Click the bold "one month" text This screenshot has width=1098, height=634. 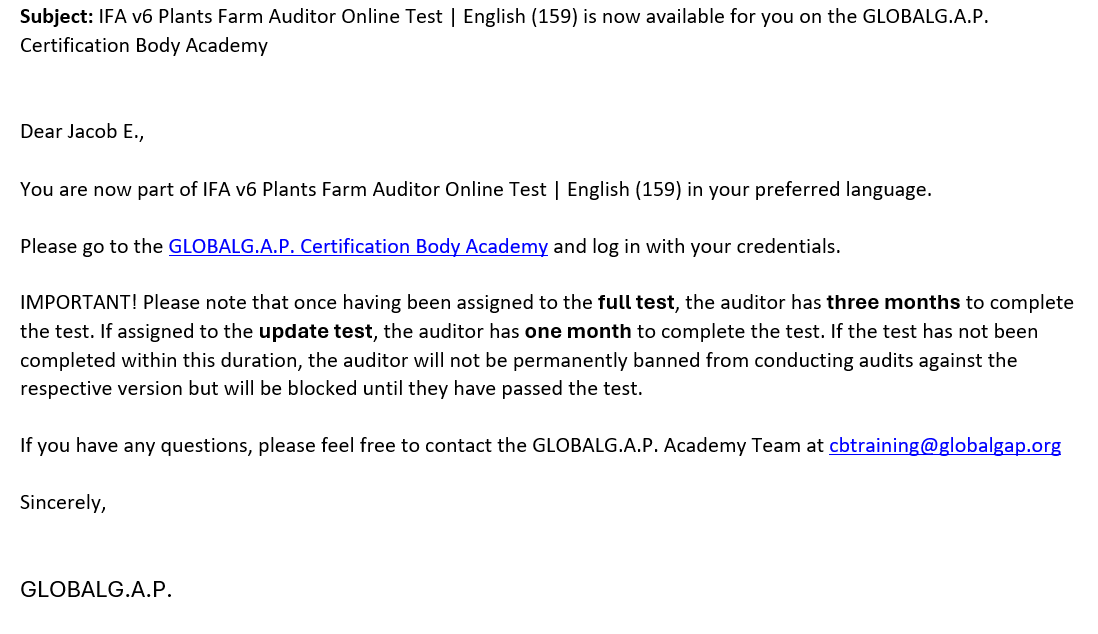tap(578, 331)
